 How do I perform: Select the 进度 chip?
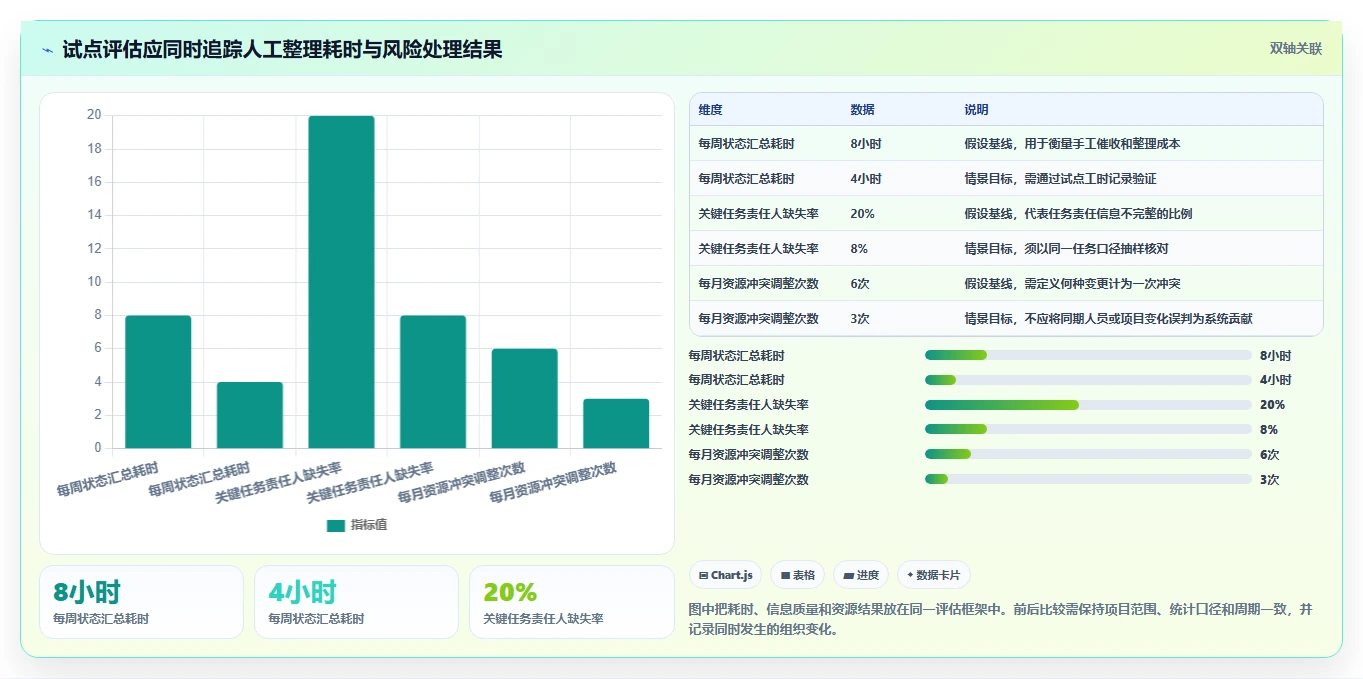(x=861, y=575)
